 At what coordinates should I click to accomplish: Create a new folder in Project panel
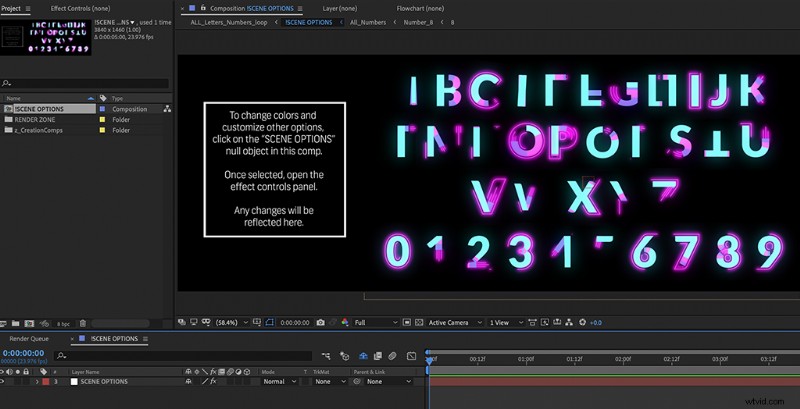(x=16, y=323)
